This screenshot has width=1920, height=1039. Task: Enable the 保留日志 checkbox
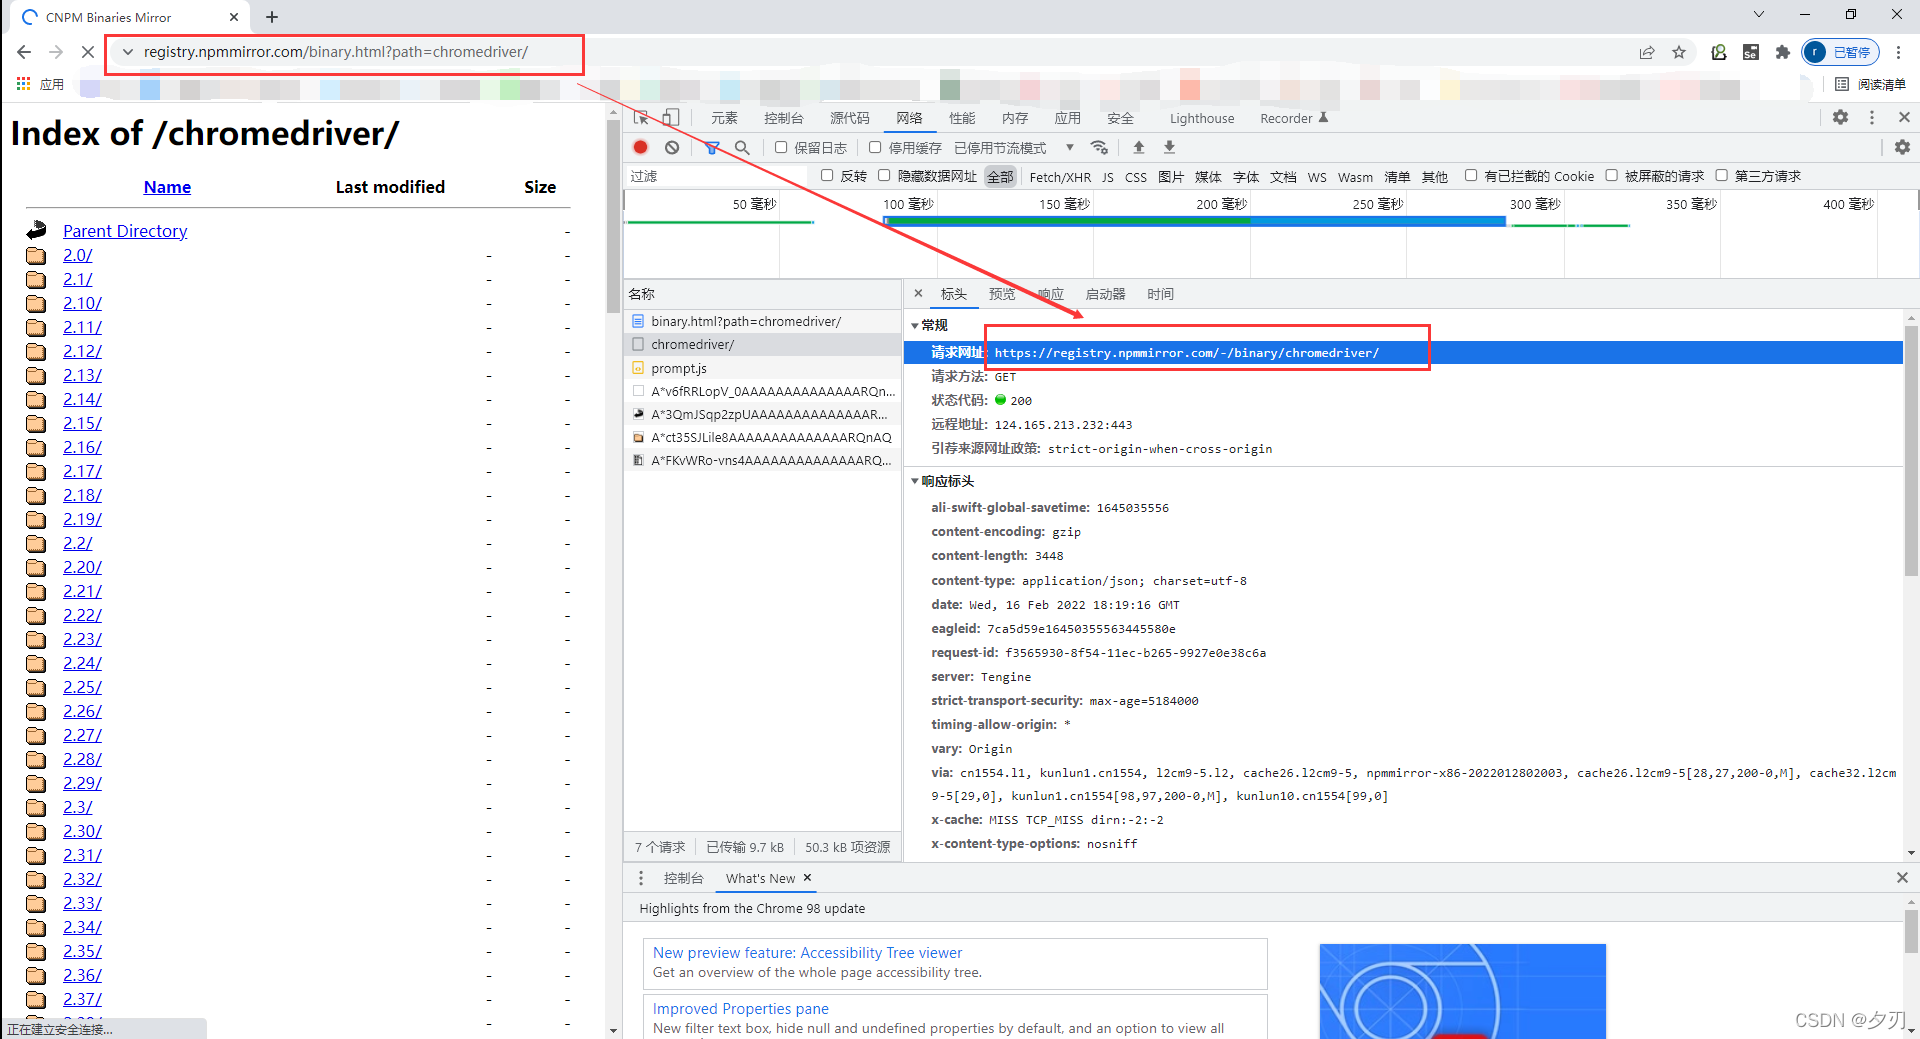tap(781, 147)
